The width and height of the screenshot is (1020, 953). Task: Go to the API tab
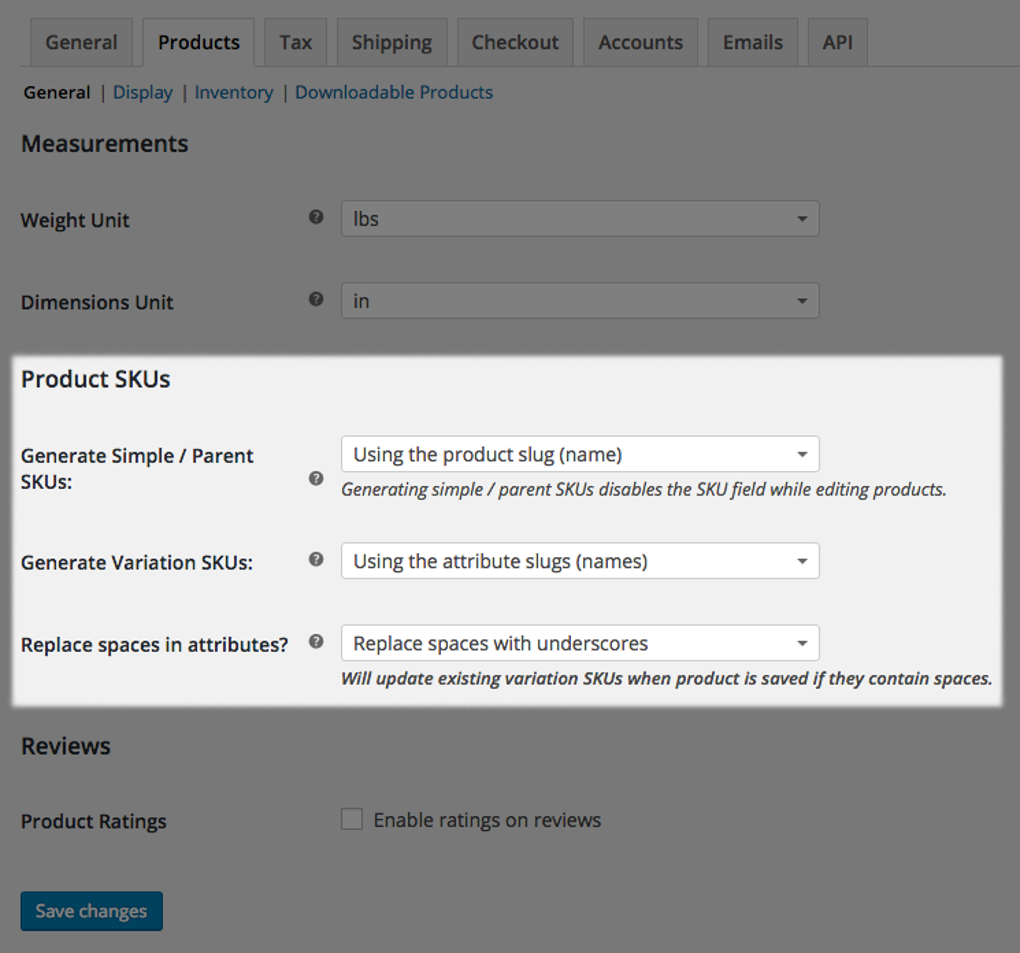837,42
